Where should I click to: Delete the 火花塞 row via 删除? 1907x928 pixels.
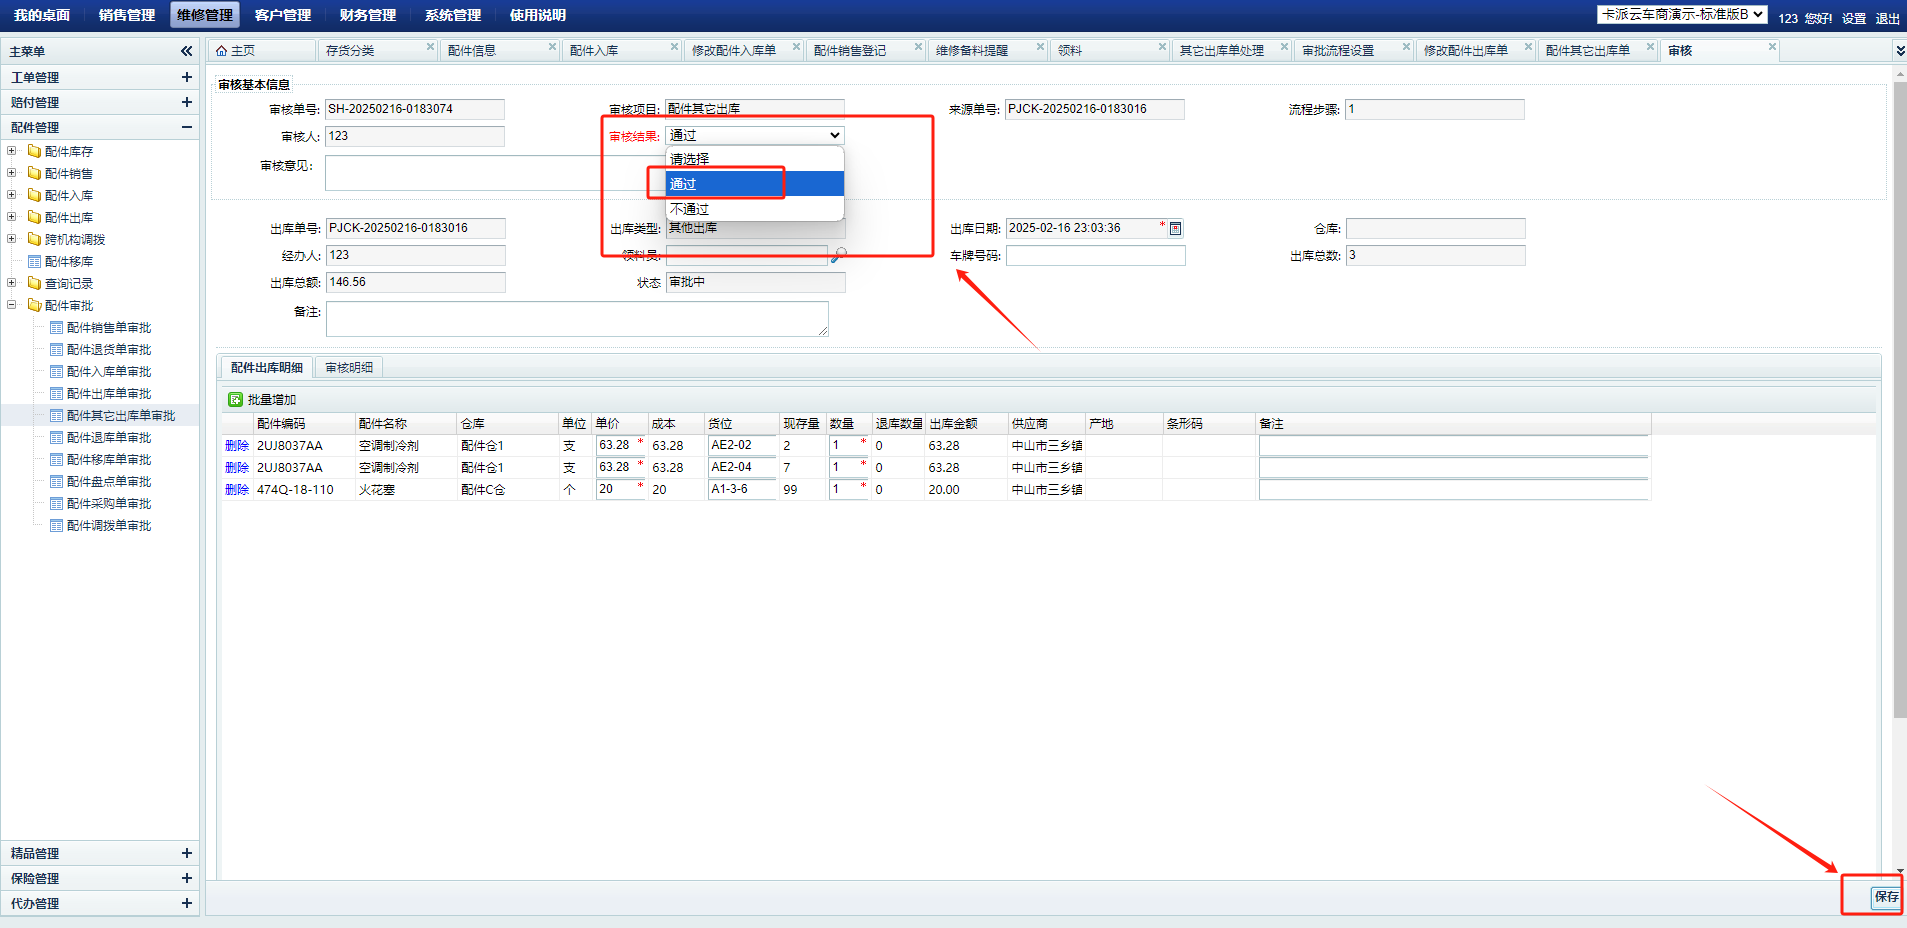237,490
